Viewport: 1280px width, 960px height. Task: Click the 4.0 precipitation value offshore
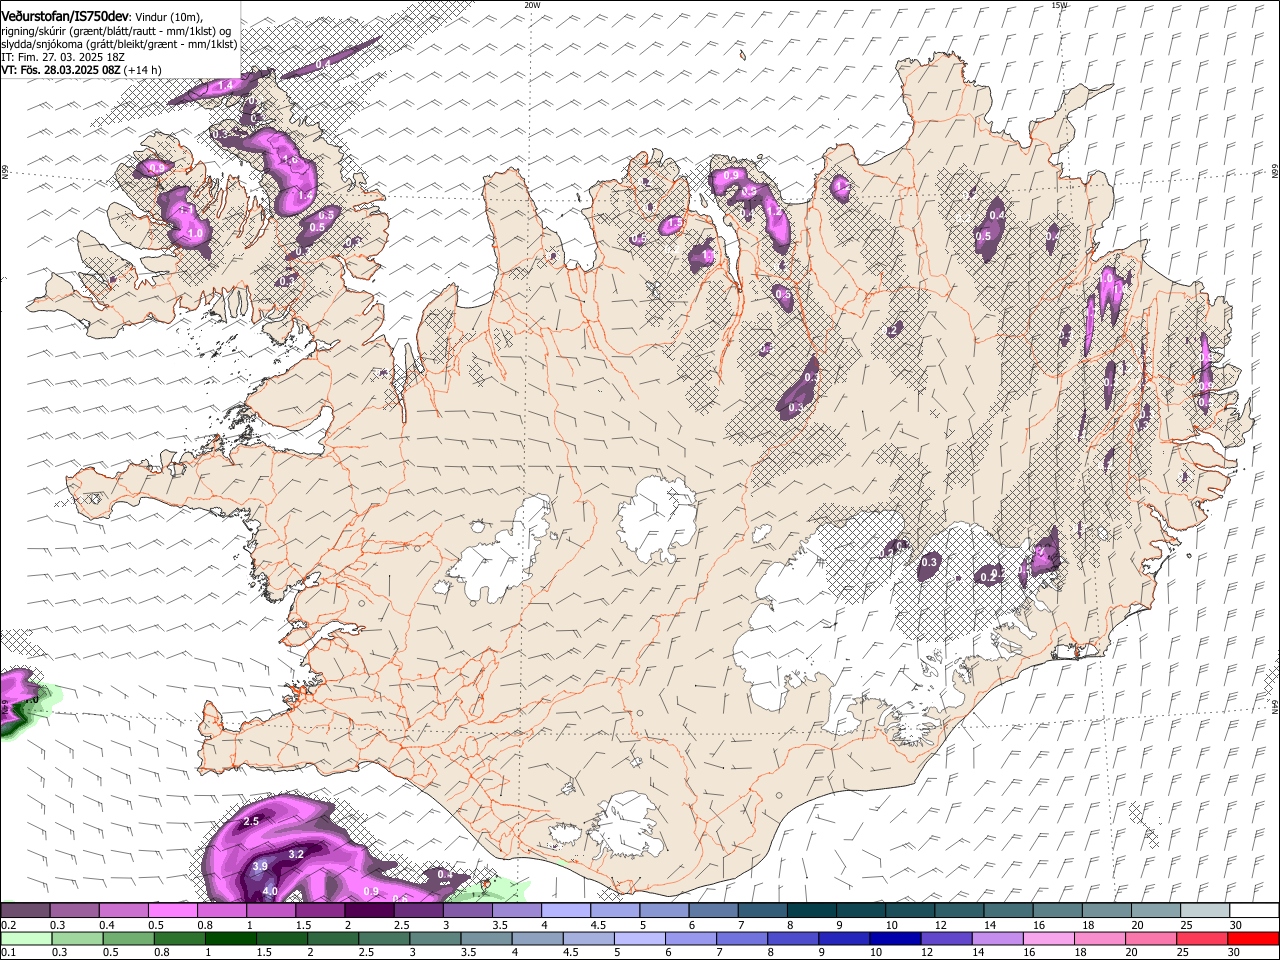(x=270, y=891)
